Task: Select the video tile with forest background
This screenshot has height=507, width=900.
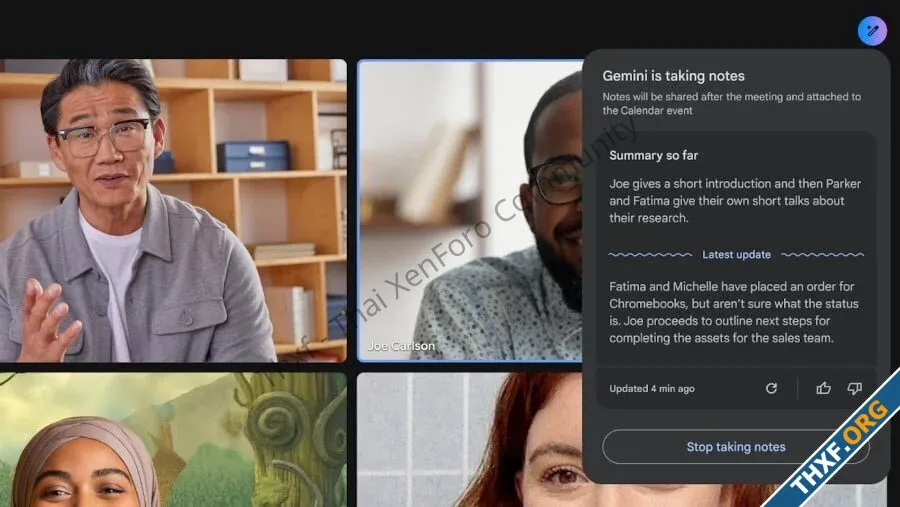Action: 173,440
